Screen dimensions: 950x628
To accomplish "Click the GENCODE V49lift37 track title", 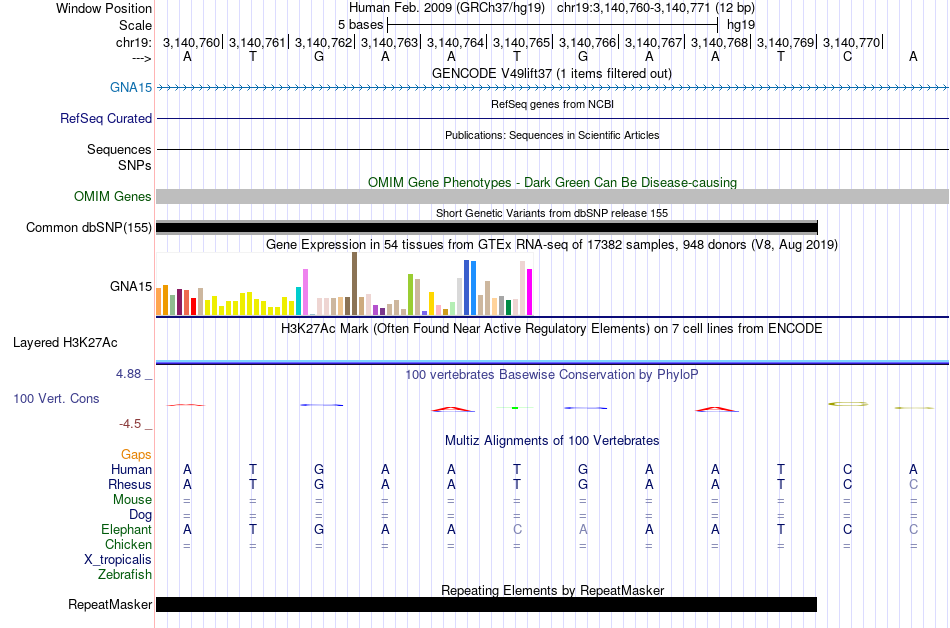I will point(551,73).
